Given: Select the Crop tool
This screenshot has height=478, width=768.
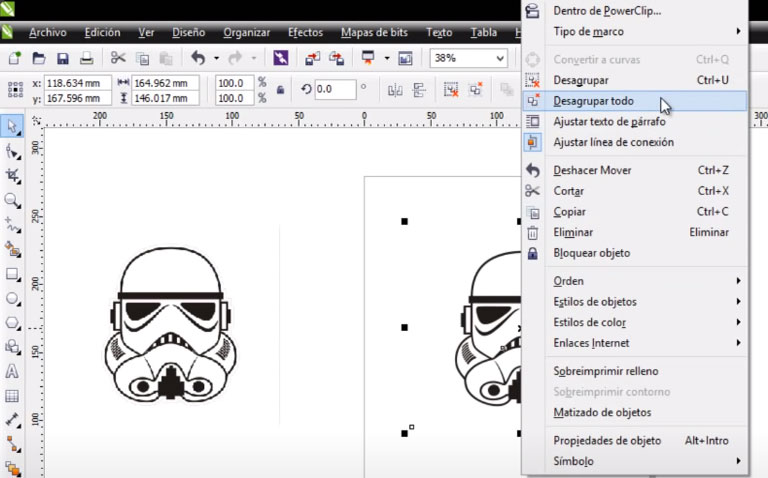Looking at the screenshot, I should (12, 176).
